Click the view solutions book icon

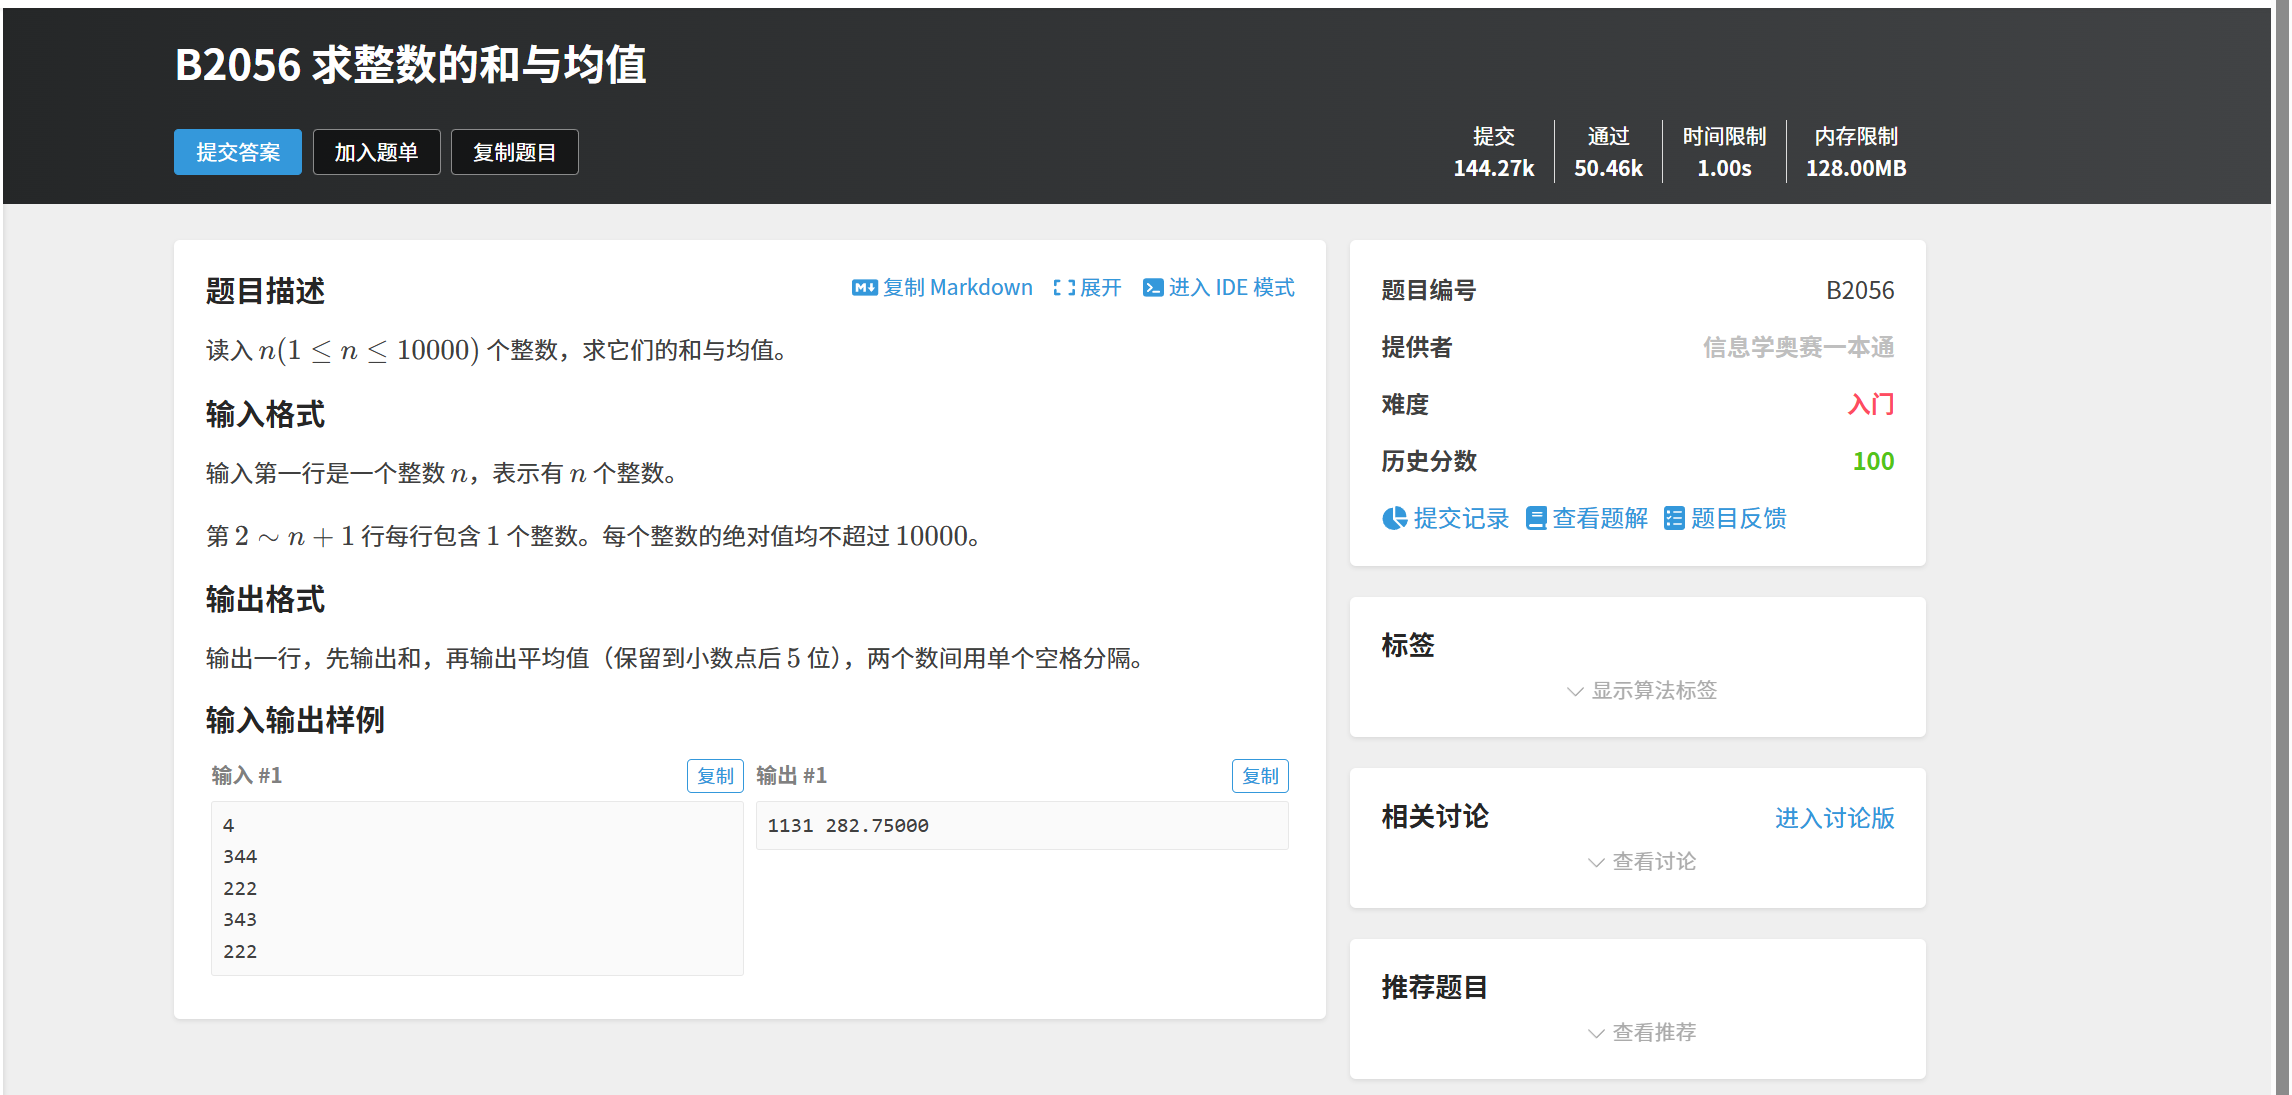(x=1536, y=518)
